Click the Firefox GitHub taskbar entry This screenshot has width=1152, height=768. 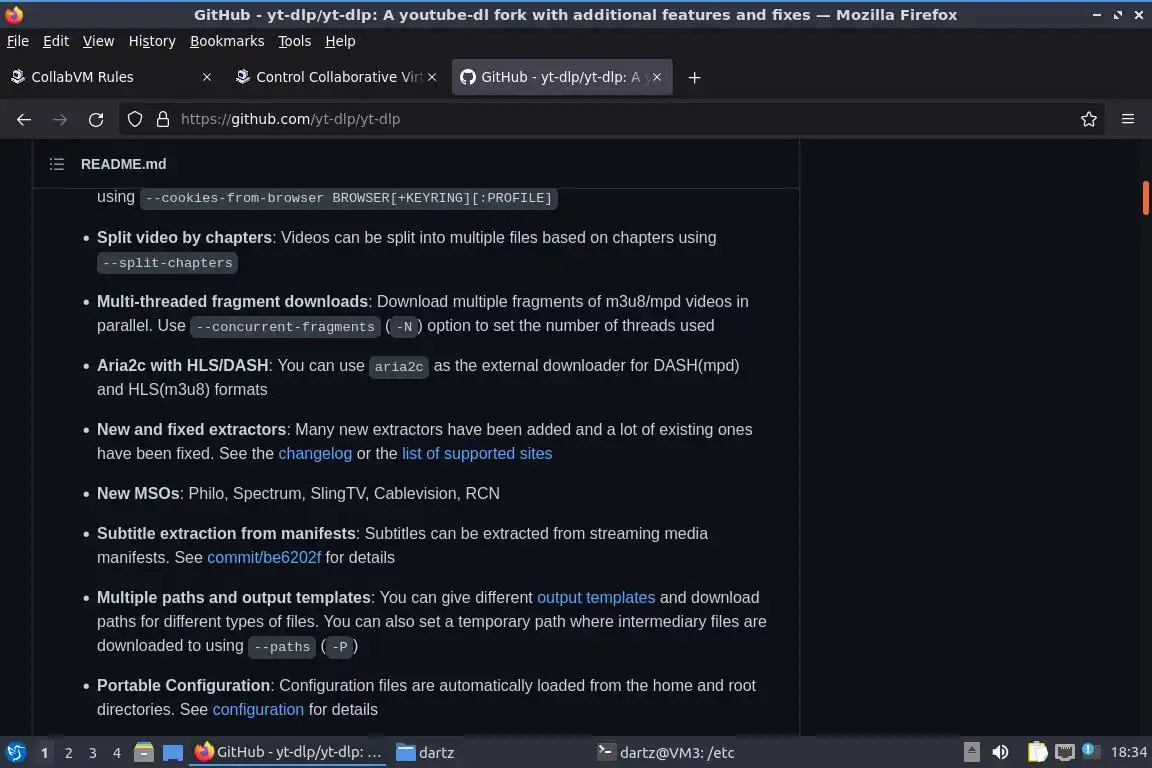288,753
